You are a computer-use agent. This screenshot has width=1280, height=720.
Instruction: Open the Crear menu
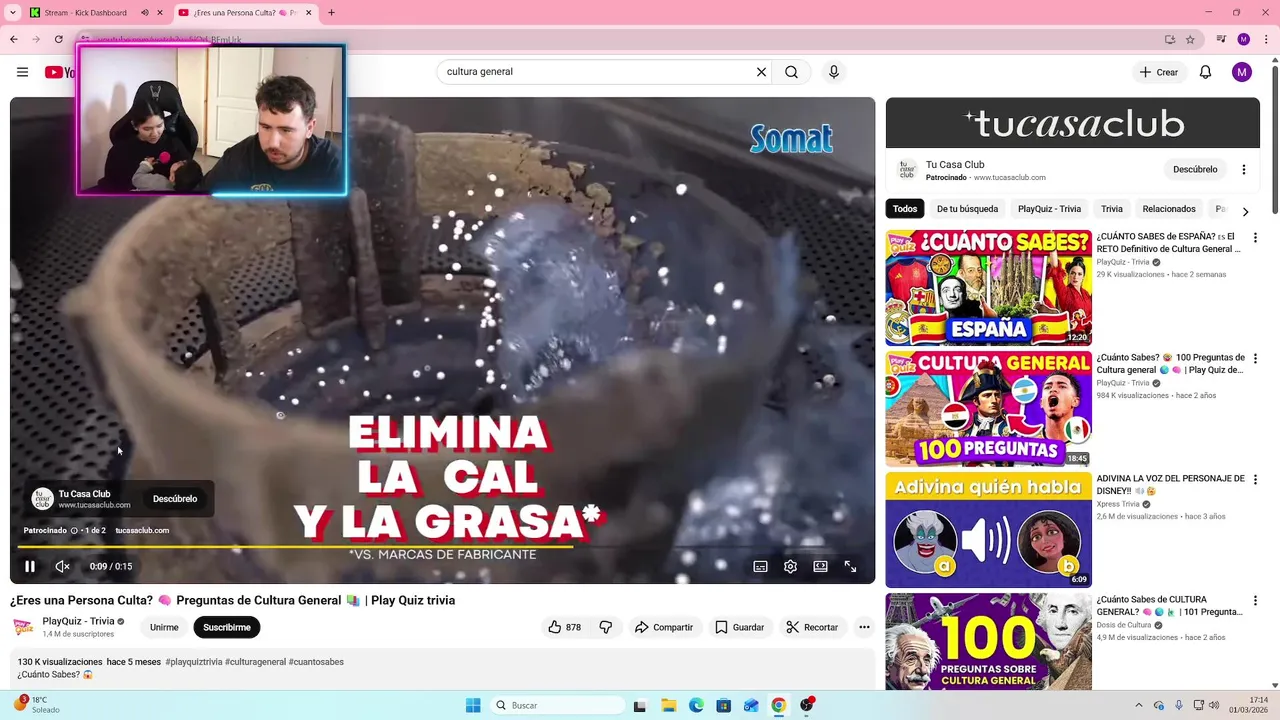coord(1159,72)
